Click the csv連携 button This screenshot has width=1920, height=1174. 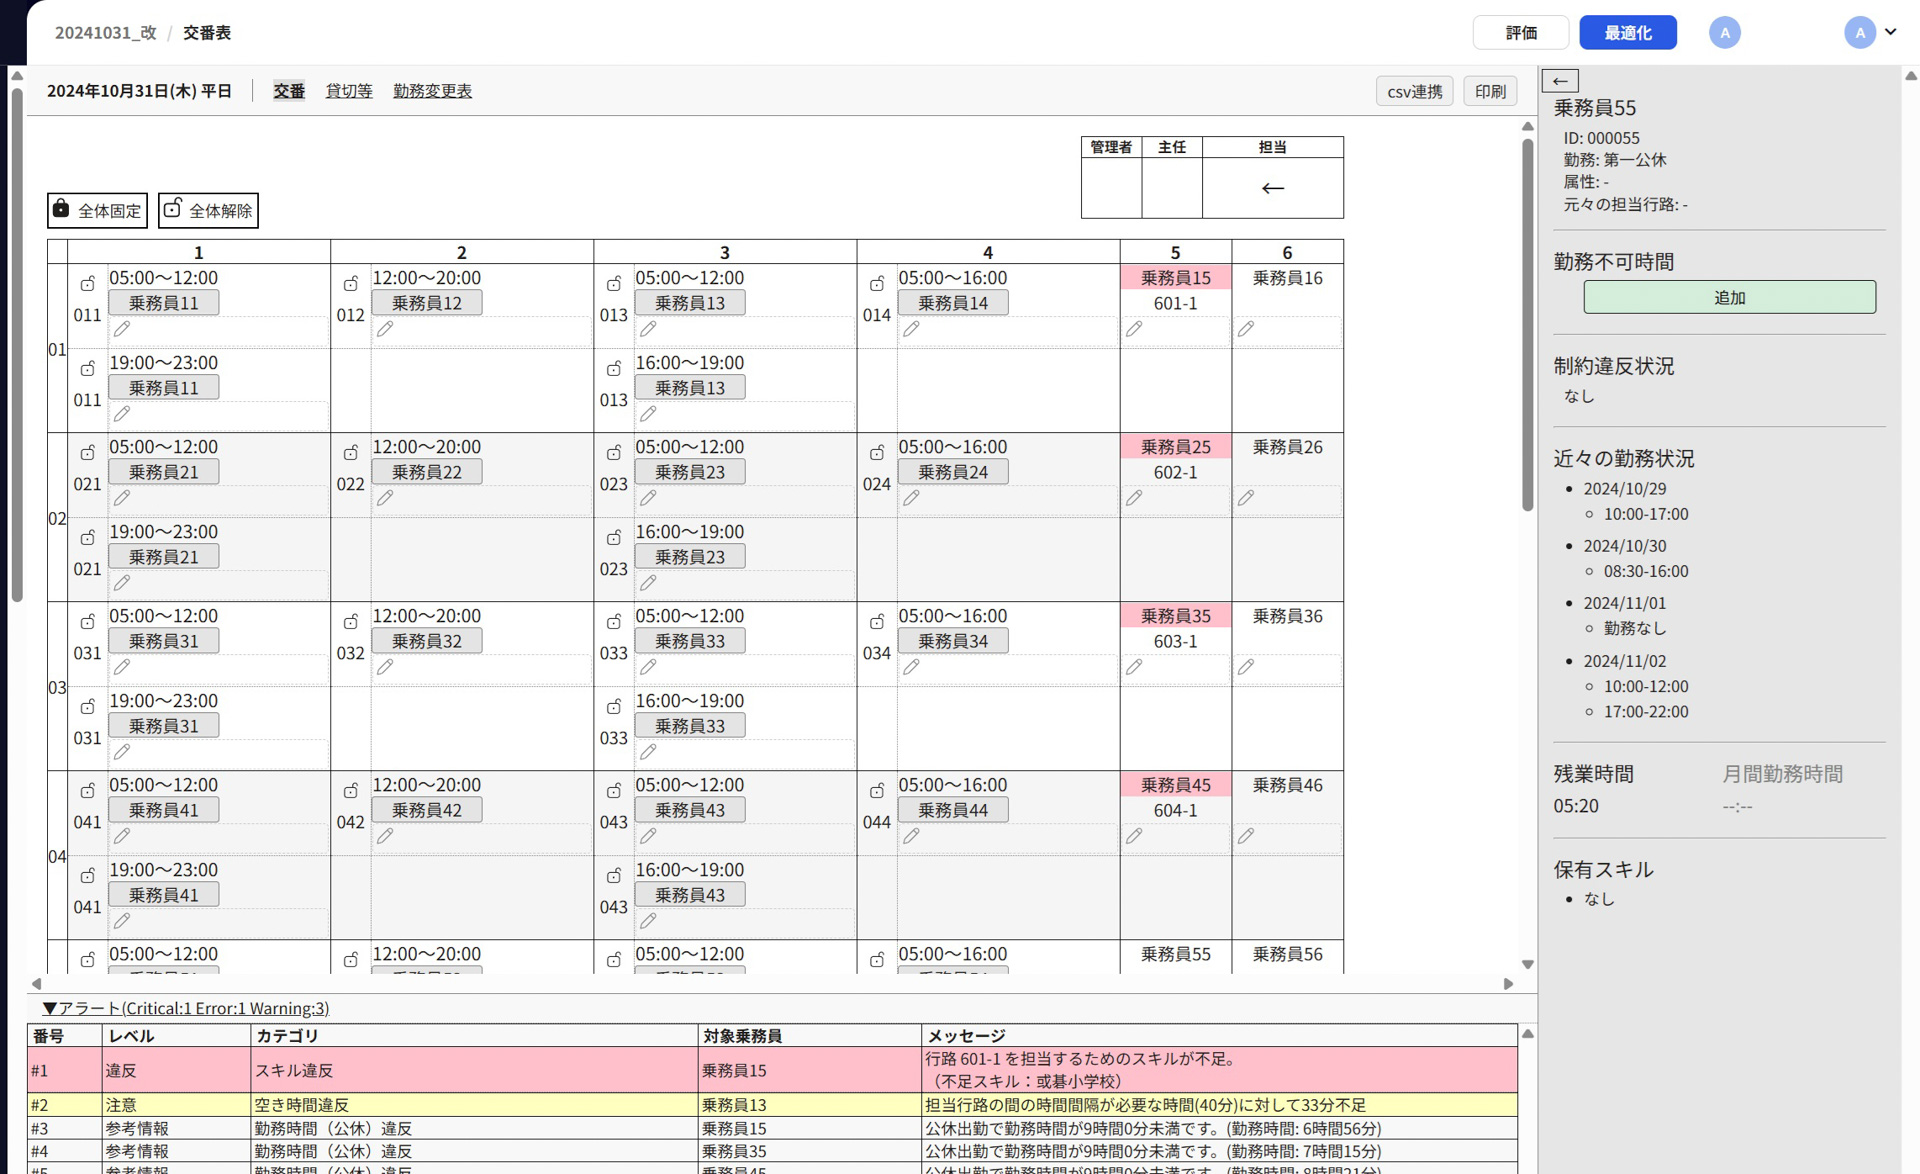1414,91
